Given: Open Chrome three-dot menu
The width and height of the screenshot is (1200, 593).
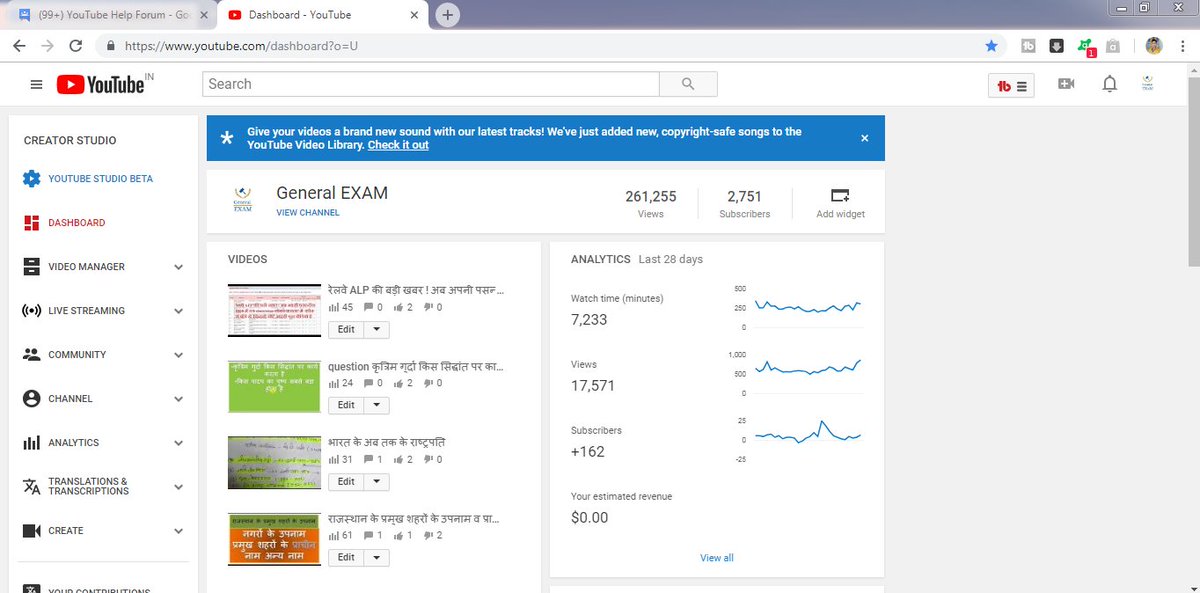Looking at the screenshot, I should click(x=1183, y=46).
